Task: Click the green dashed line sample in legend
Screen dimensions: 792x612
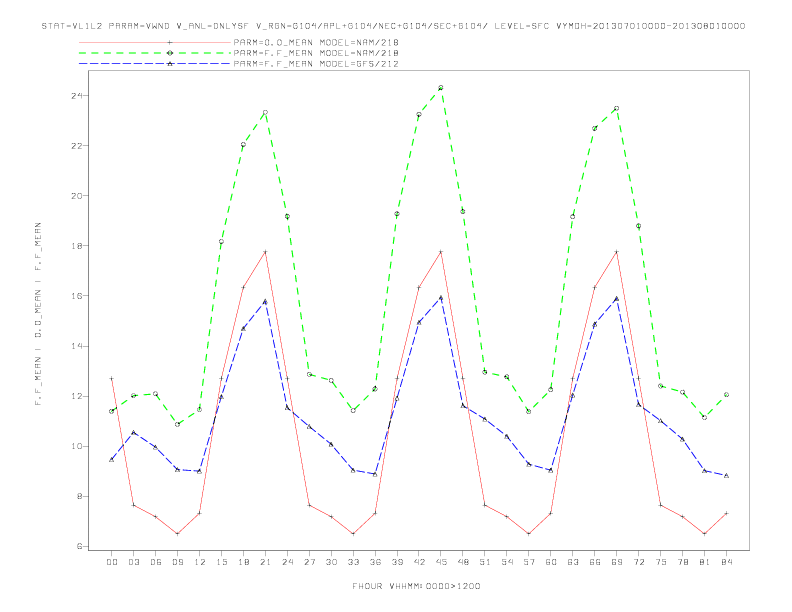Action: pos(155,53)
